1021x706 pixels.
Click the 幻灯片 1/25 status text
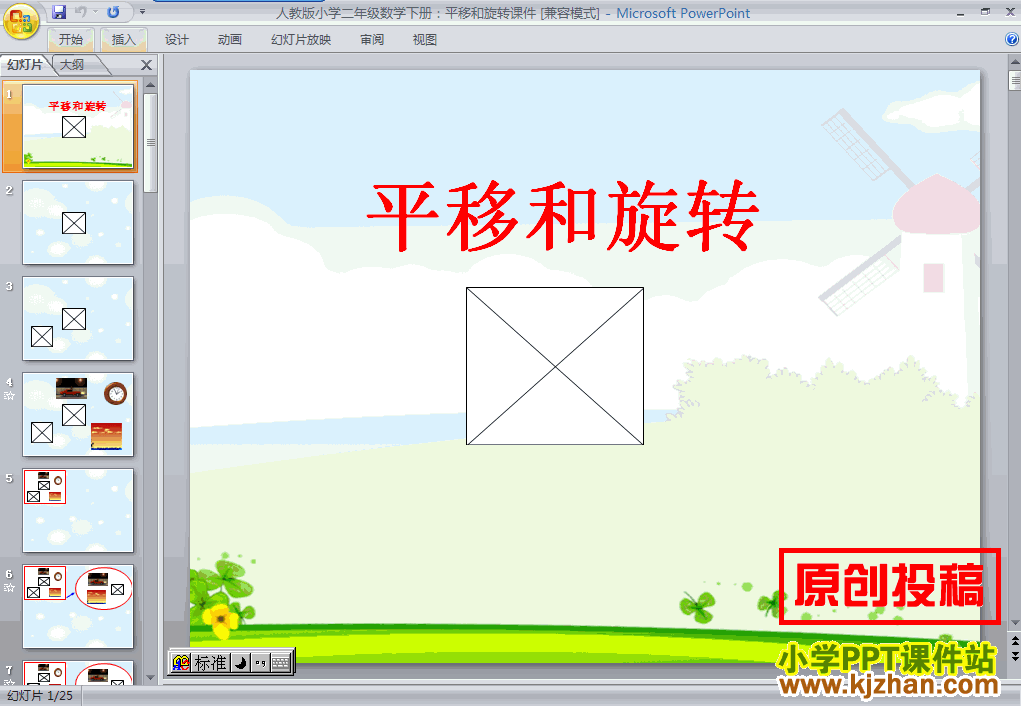(40, 696)
